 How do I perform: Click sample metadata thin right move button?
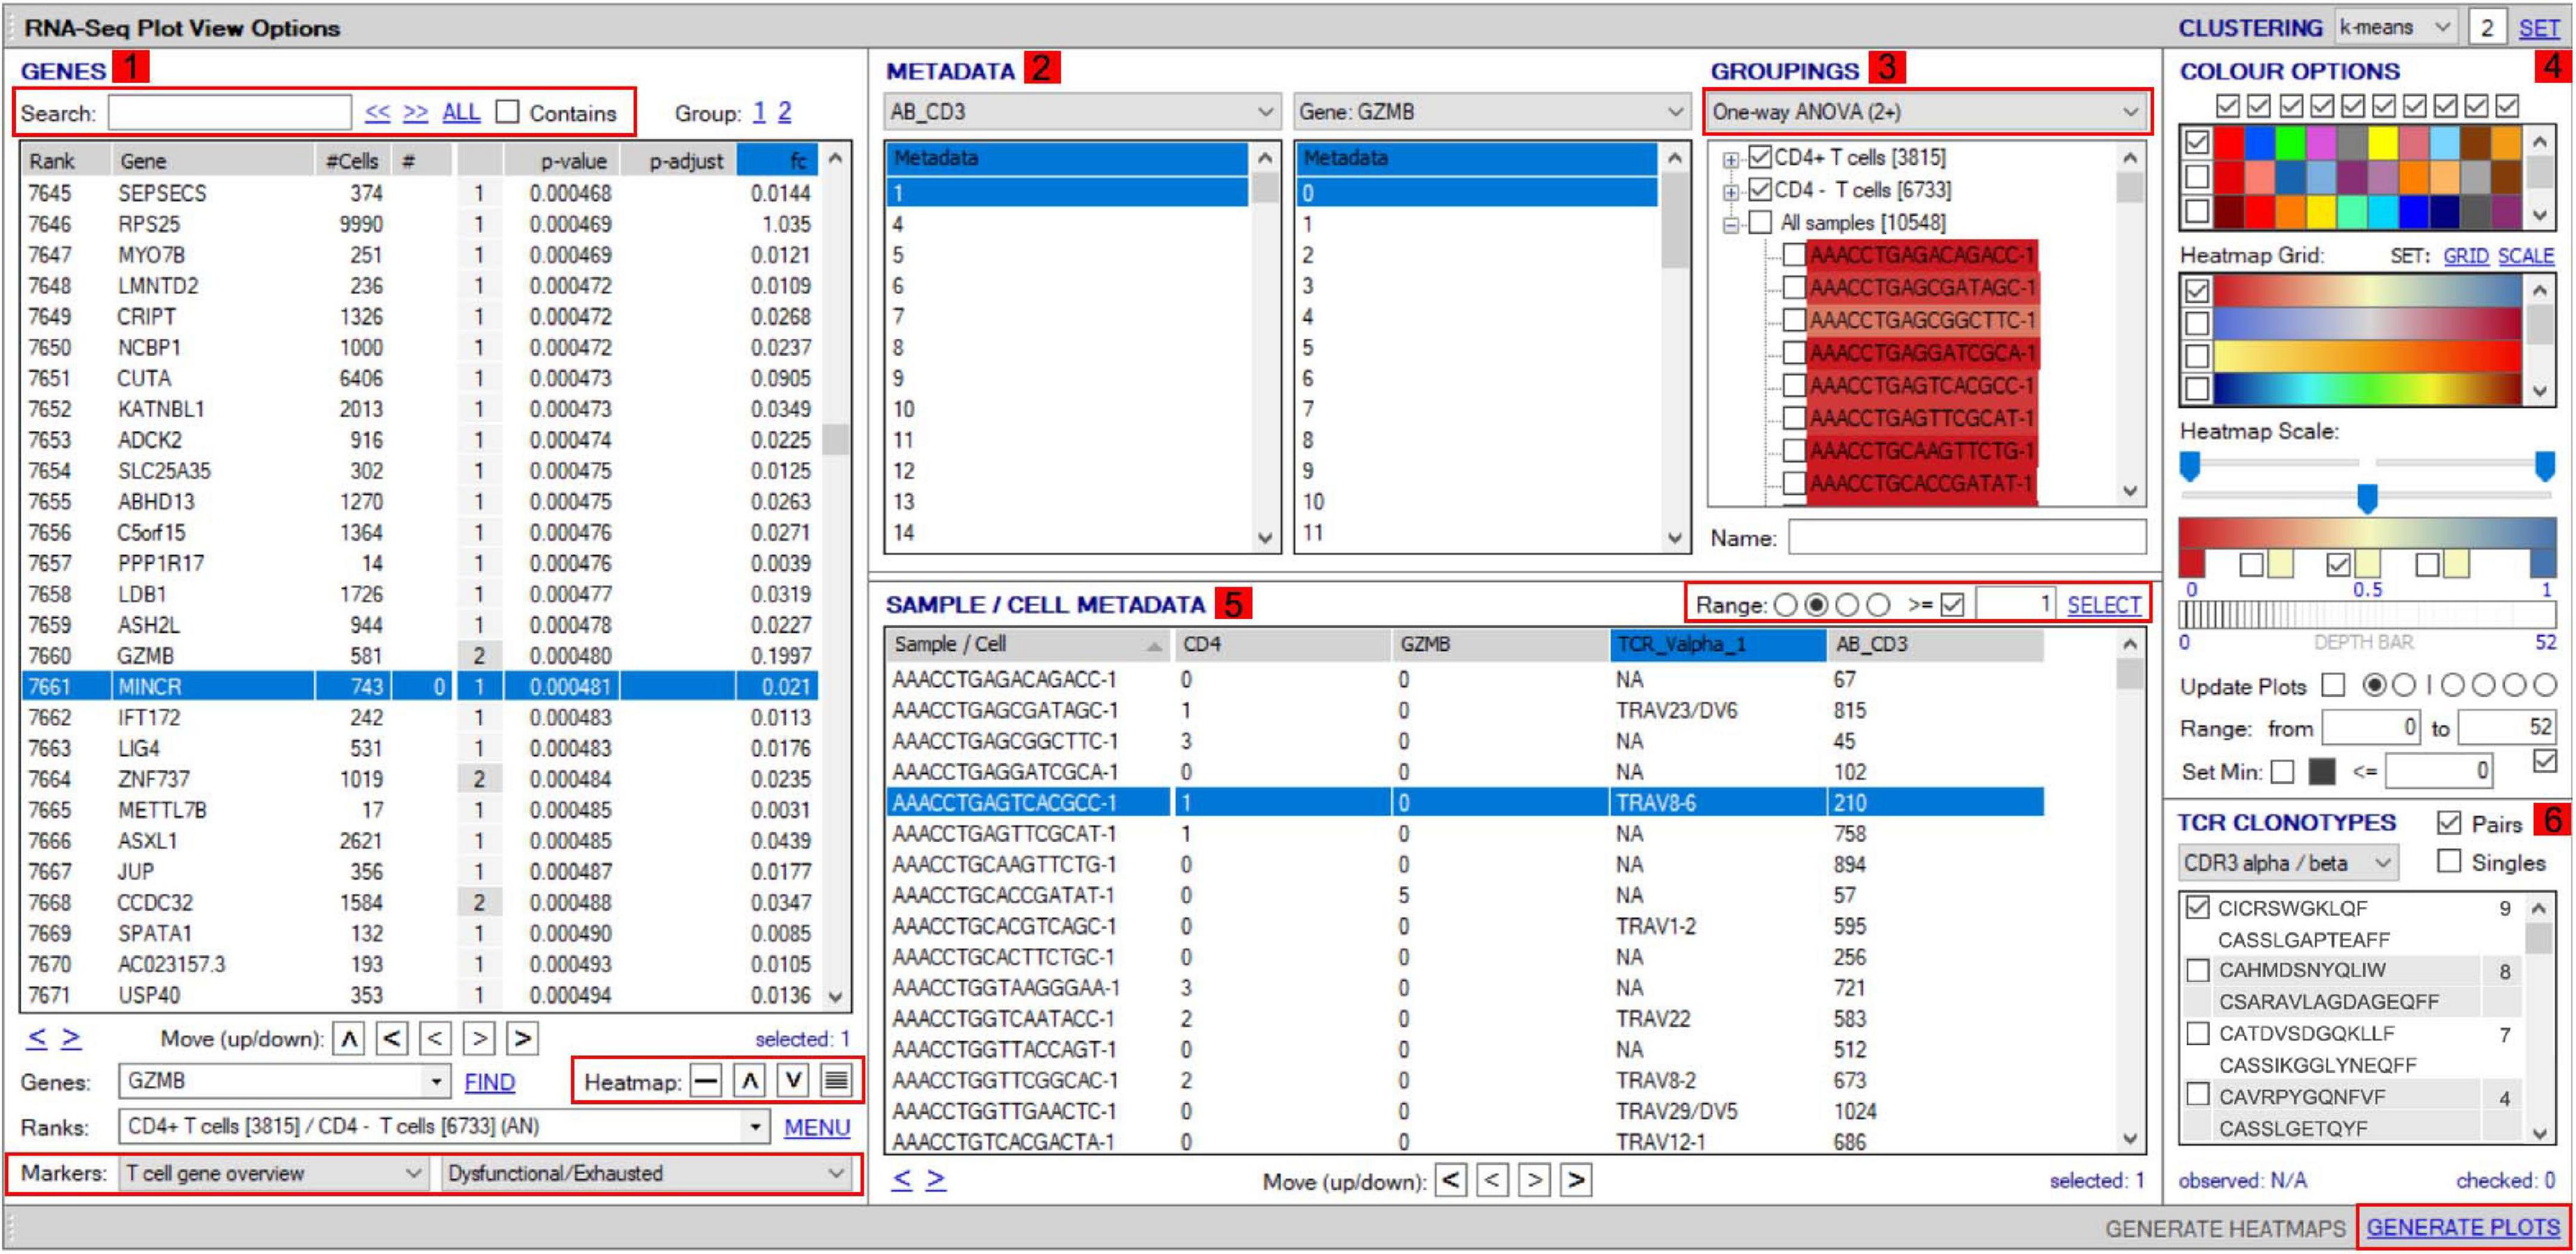point(1534,1181)
